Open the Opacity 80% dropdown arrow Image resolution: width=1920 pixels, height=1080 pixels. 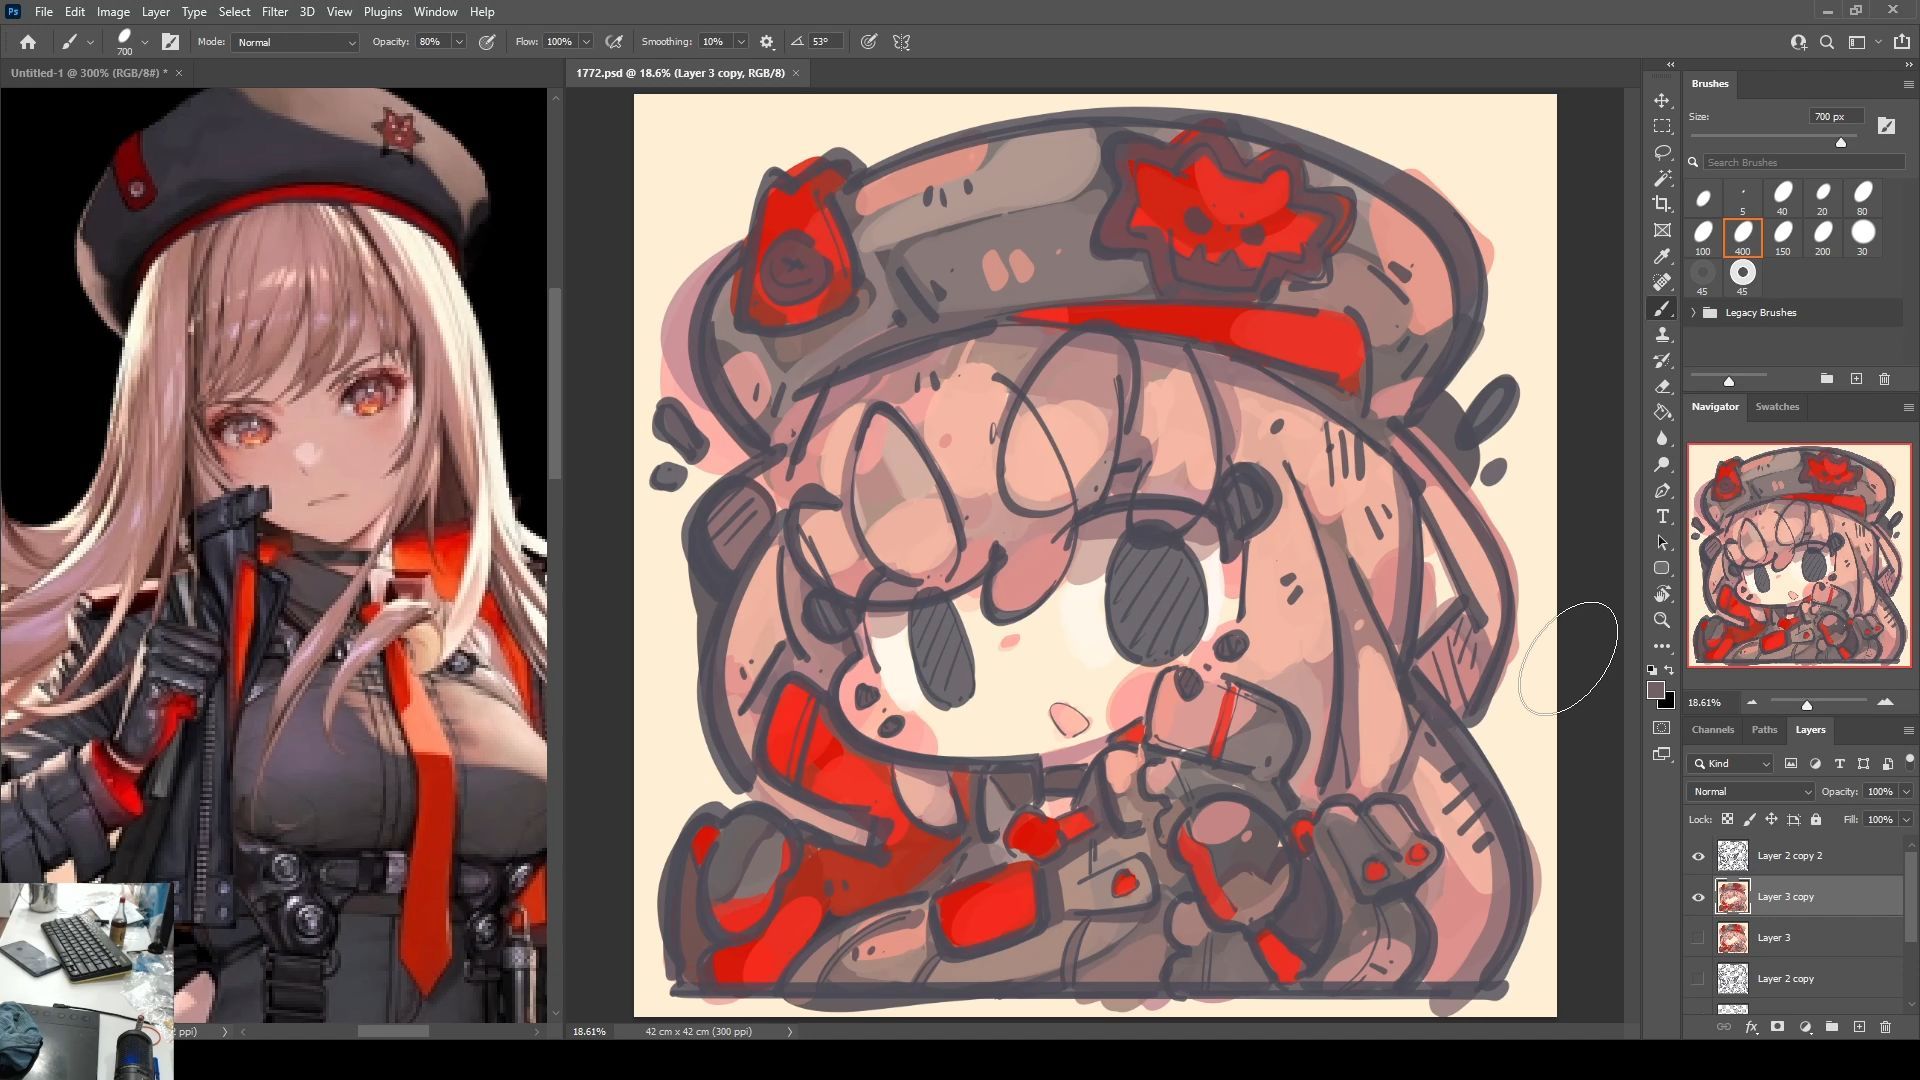(x=459, y=42)
